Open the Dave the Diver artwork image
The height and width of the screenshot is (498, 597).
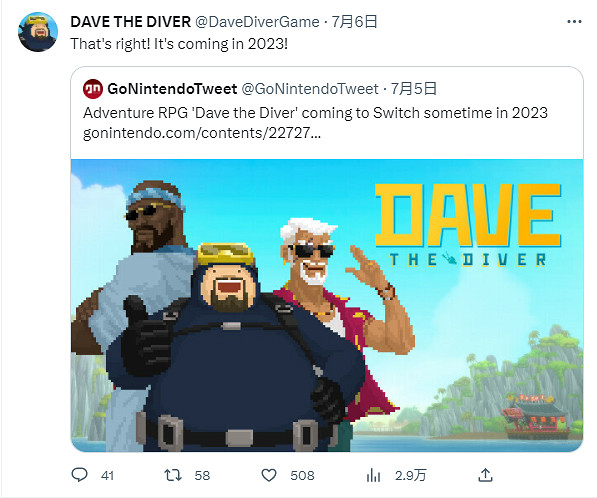click(327, 305)
